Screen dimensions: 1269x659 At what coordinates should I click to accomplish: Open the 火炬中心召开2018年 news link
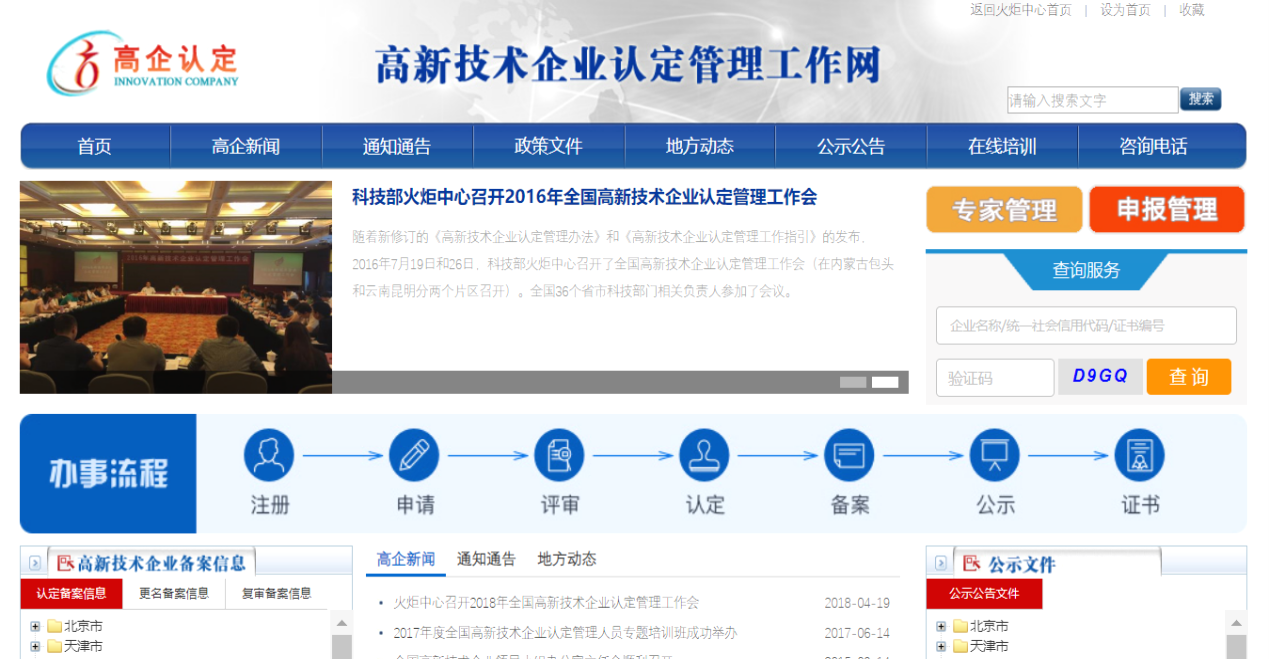[546, 603]
